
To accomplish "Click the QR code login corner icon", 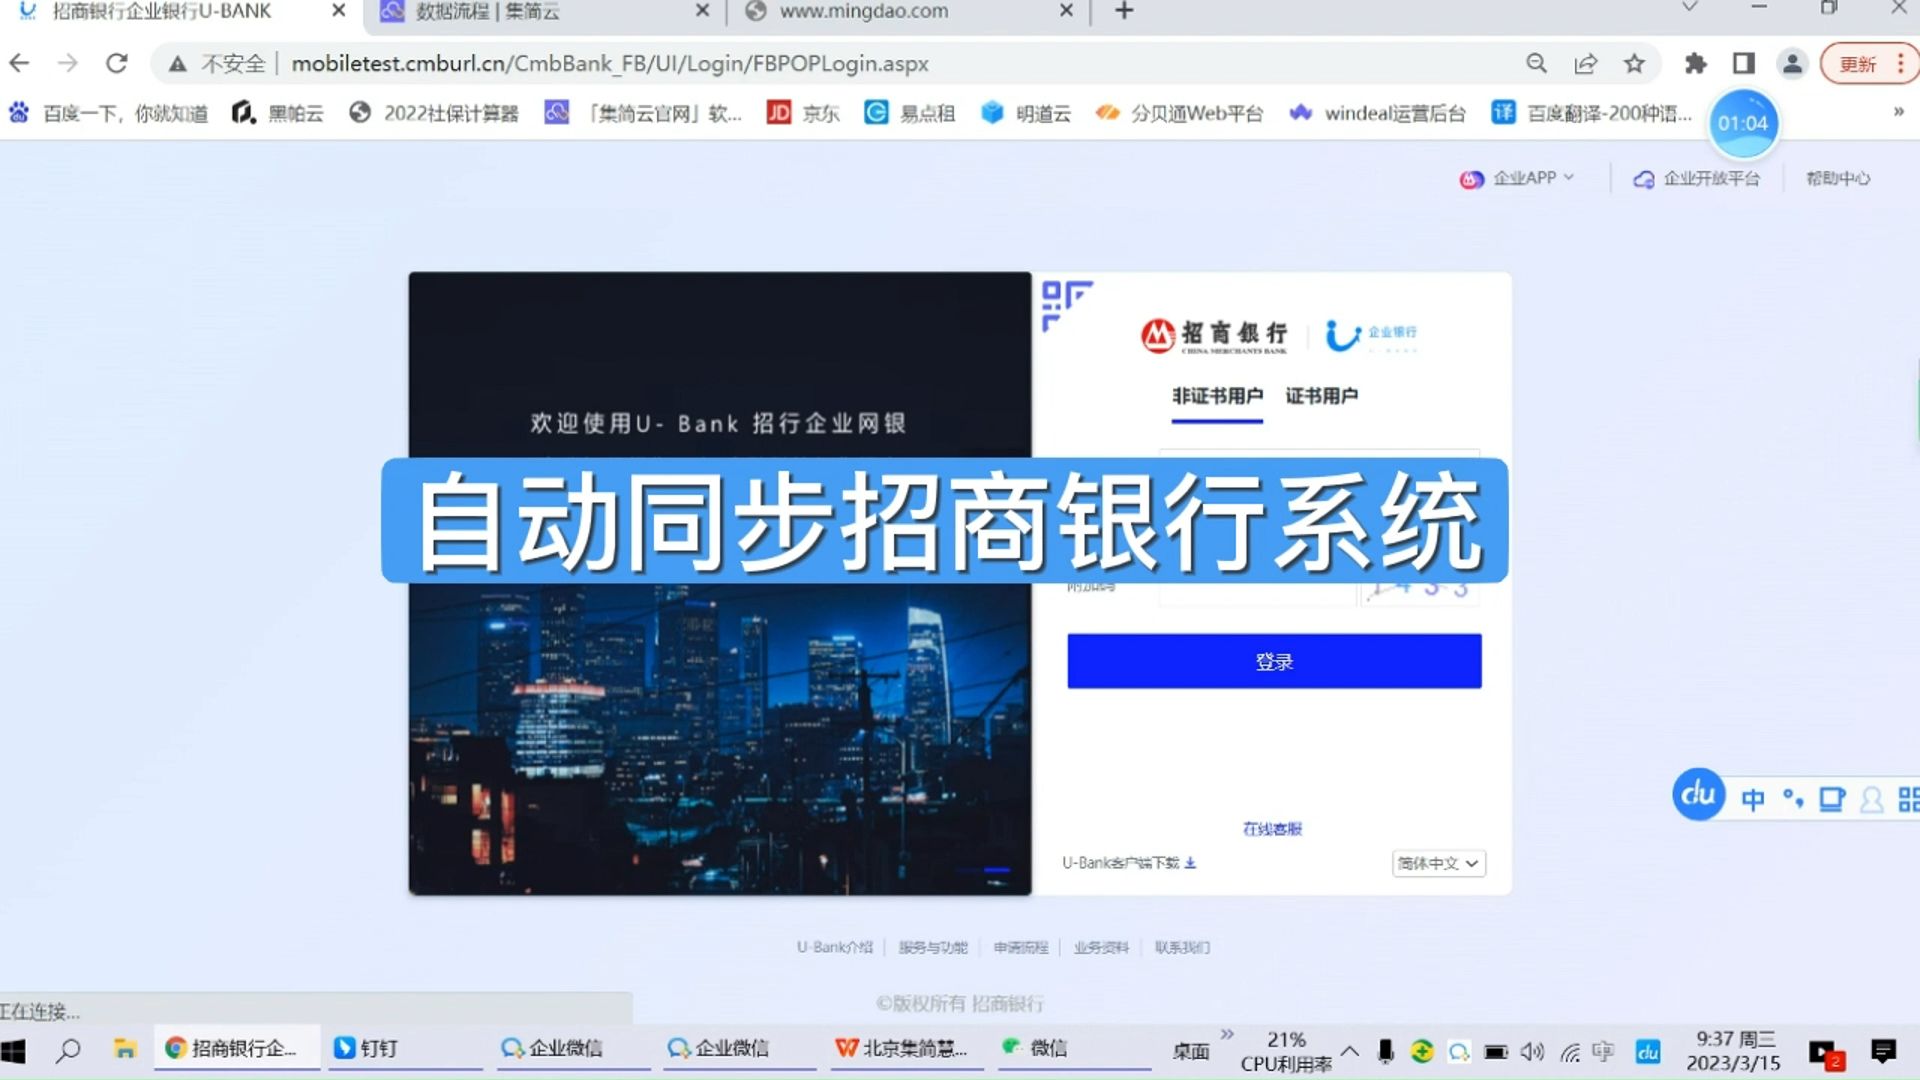I will (x=1066, y=305).
